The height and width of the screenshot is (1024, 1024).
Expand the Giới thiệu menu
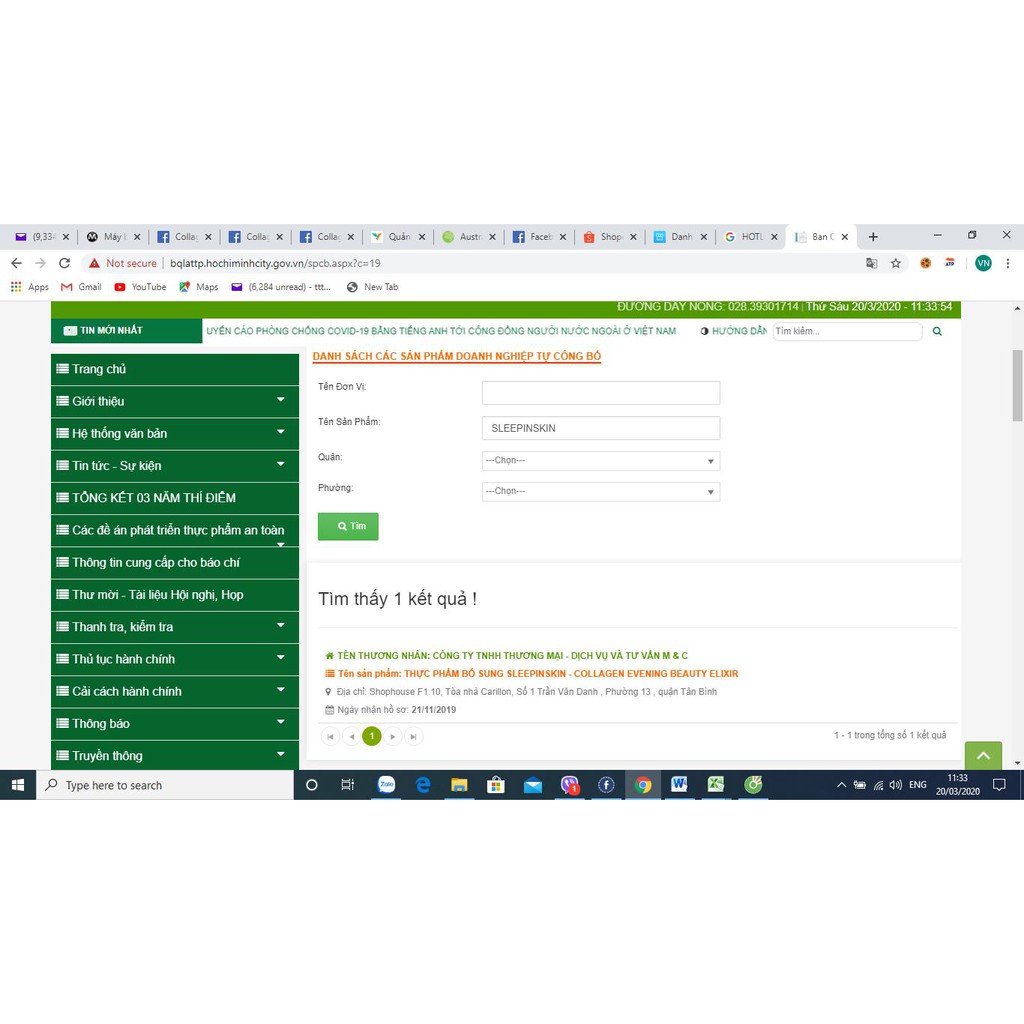click(x=281, y=400)
